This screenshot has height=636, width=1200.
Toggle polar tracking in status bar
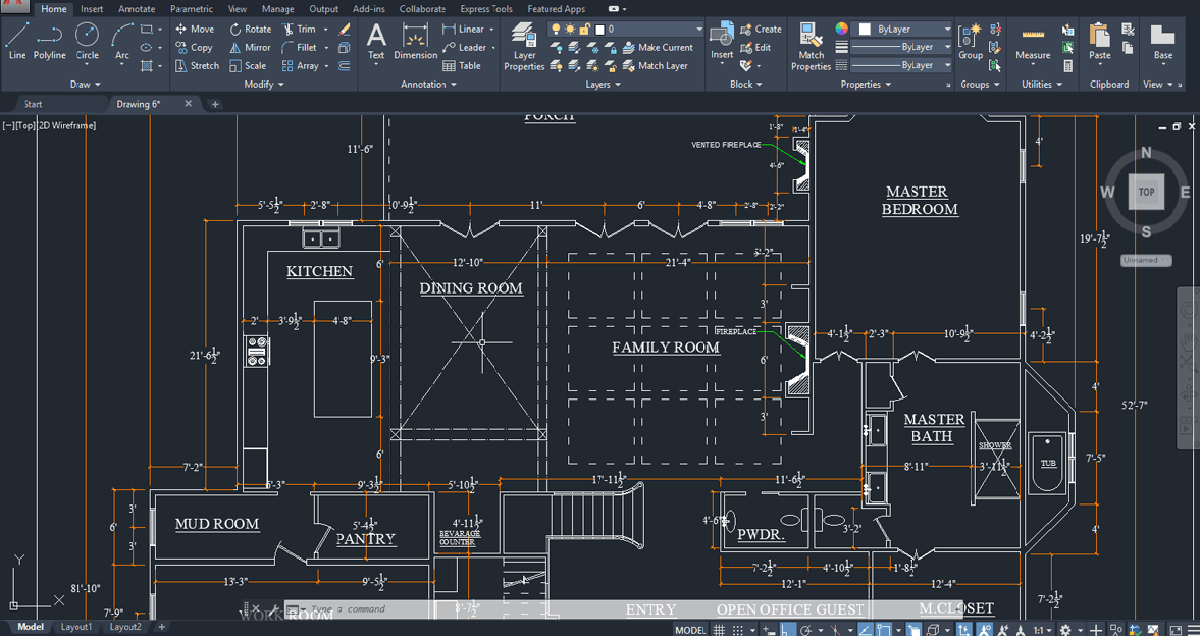coord(806,629)
